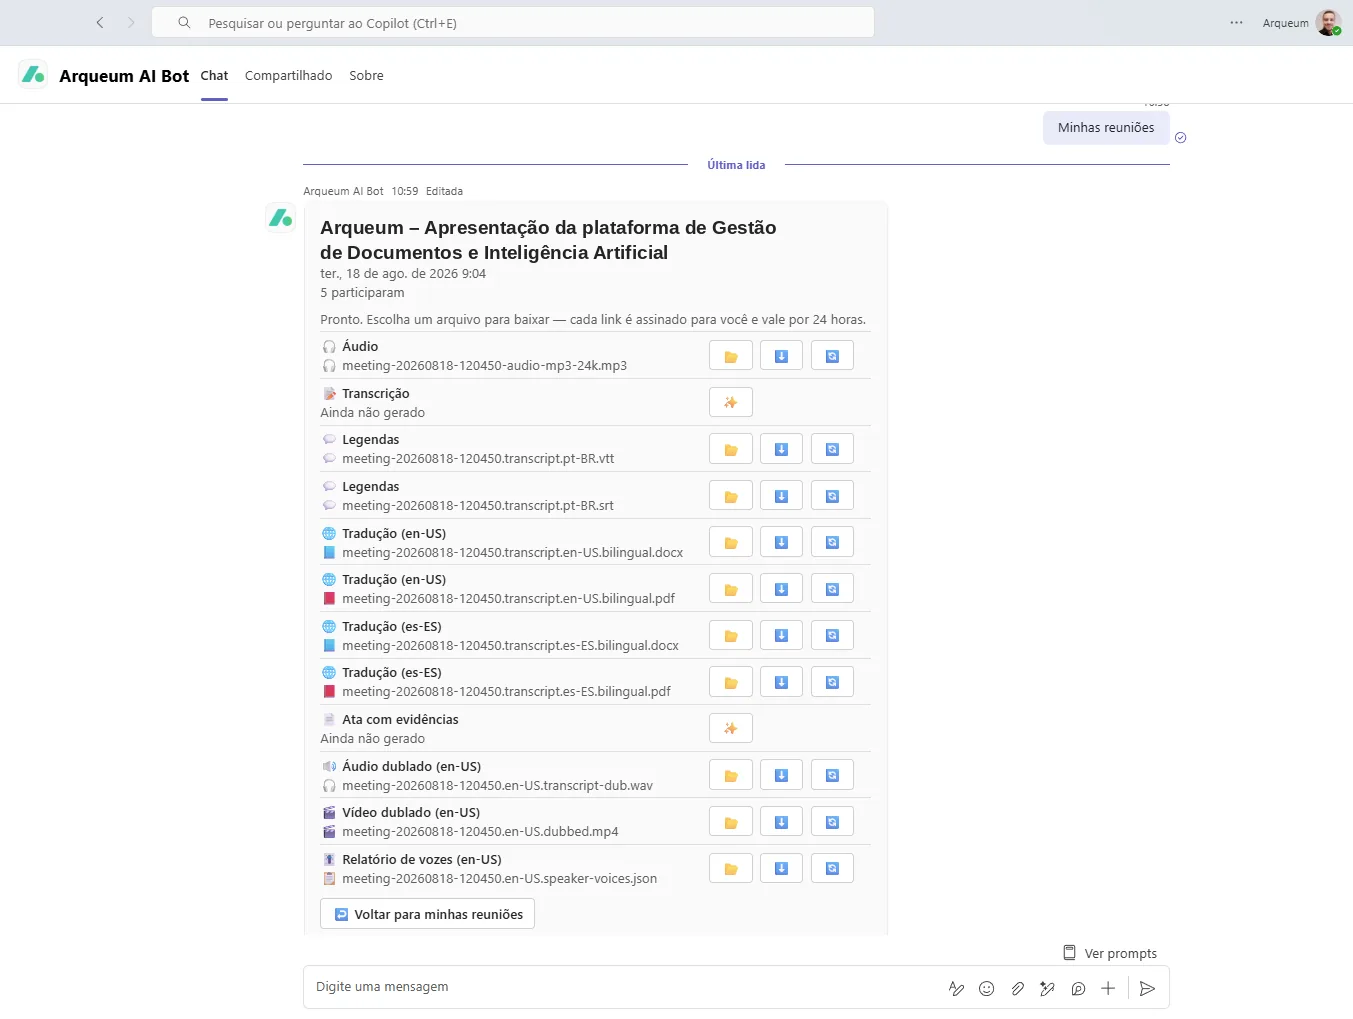Click the file name meeting-20260818-120450-audio-mp3-24k.mp3
Viewport: 1353px width, 1019px height.
point(484,365)
